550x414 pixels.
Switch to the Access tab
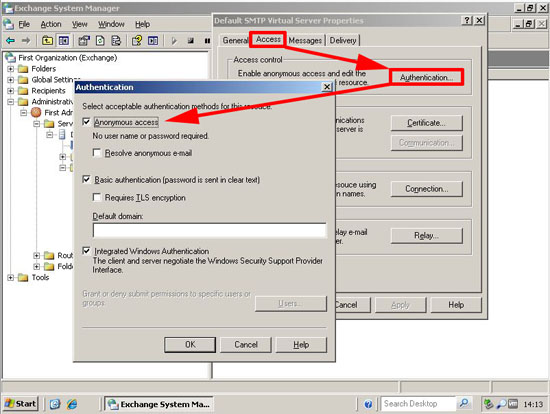(x=268, y=39)
